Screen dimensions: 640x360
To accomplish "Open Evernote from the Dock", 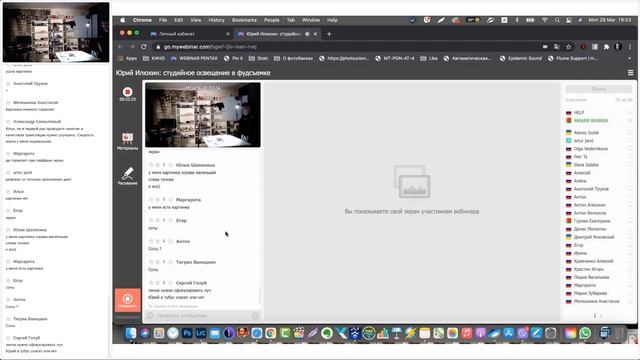I will [327, 333].
